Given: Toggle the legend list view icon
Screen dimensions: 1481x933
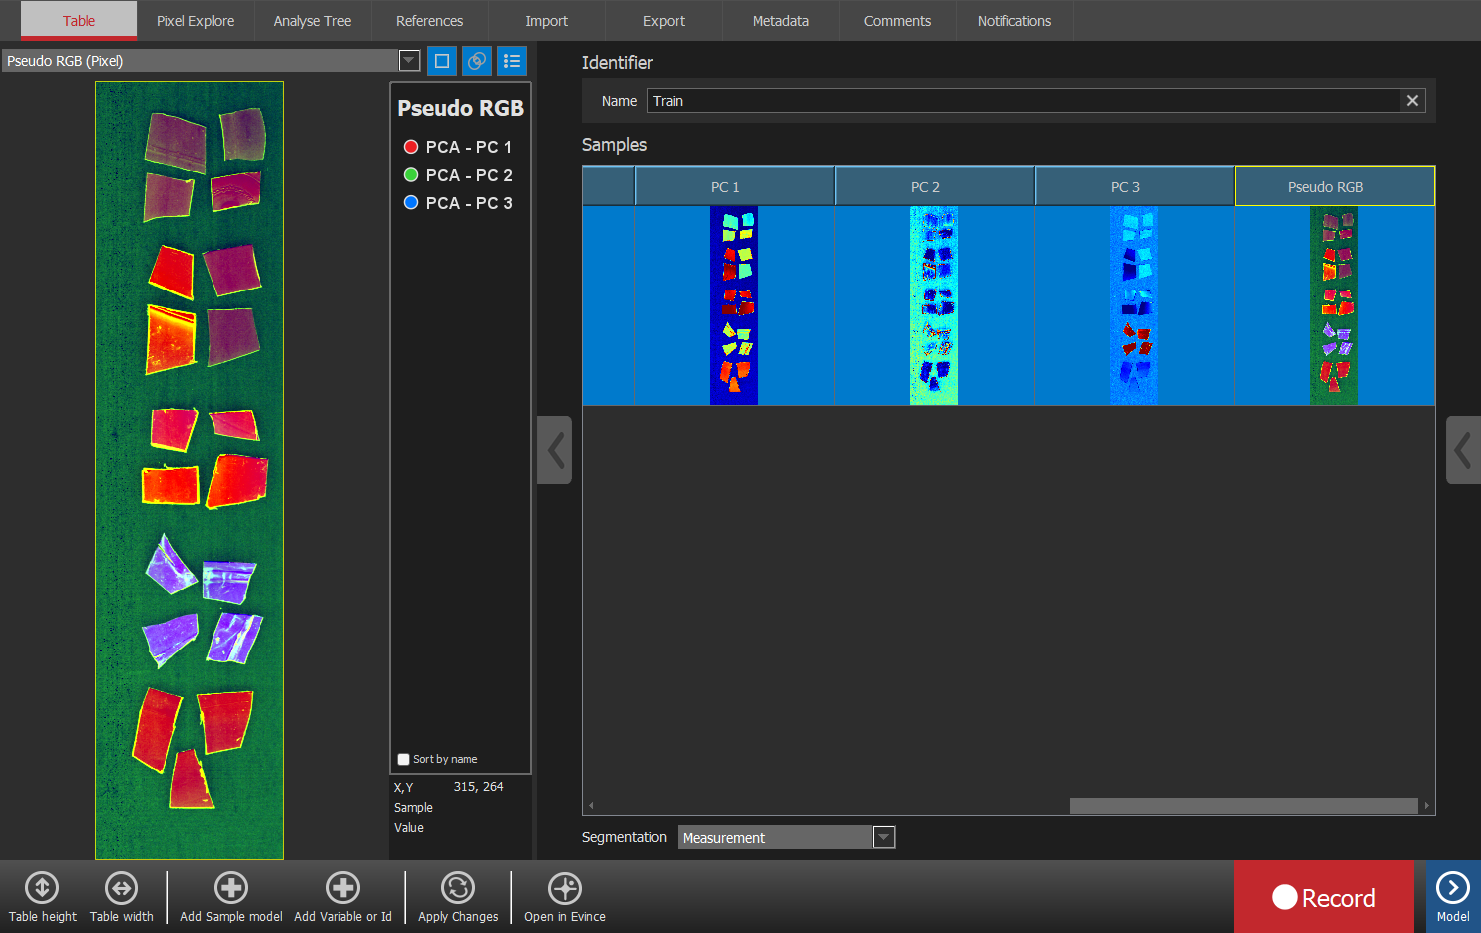Looking at the screenshot, I should tap(512, 61).
